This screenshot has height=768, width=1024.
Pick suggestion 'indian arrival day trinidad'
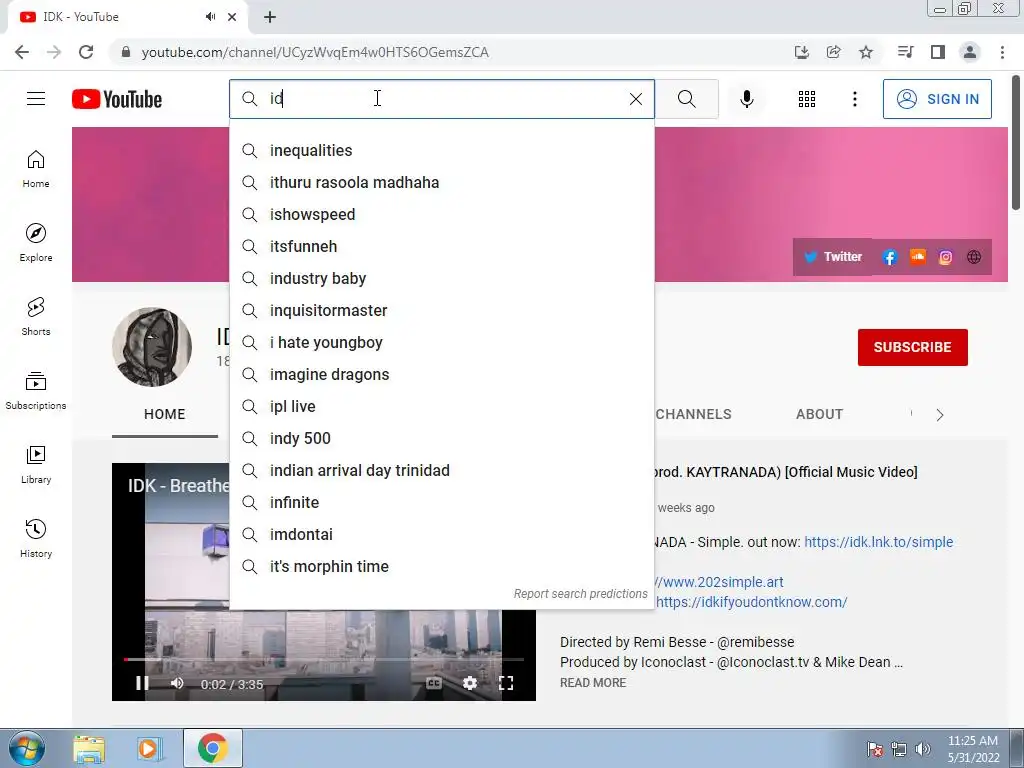pyautogui.click(x=442, y=470)
